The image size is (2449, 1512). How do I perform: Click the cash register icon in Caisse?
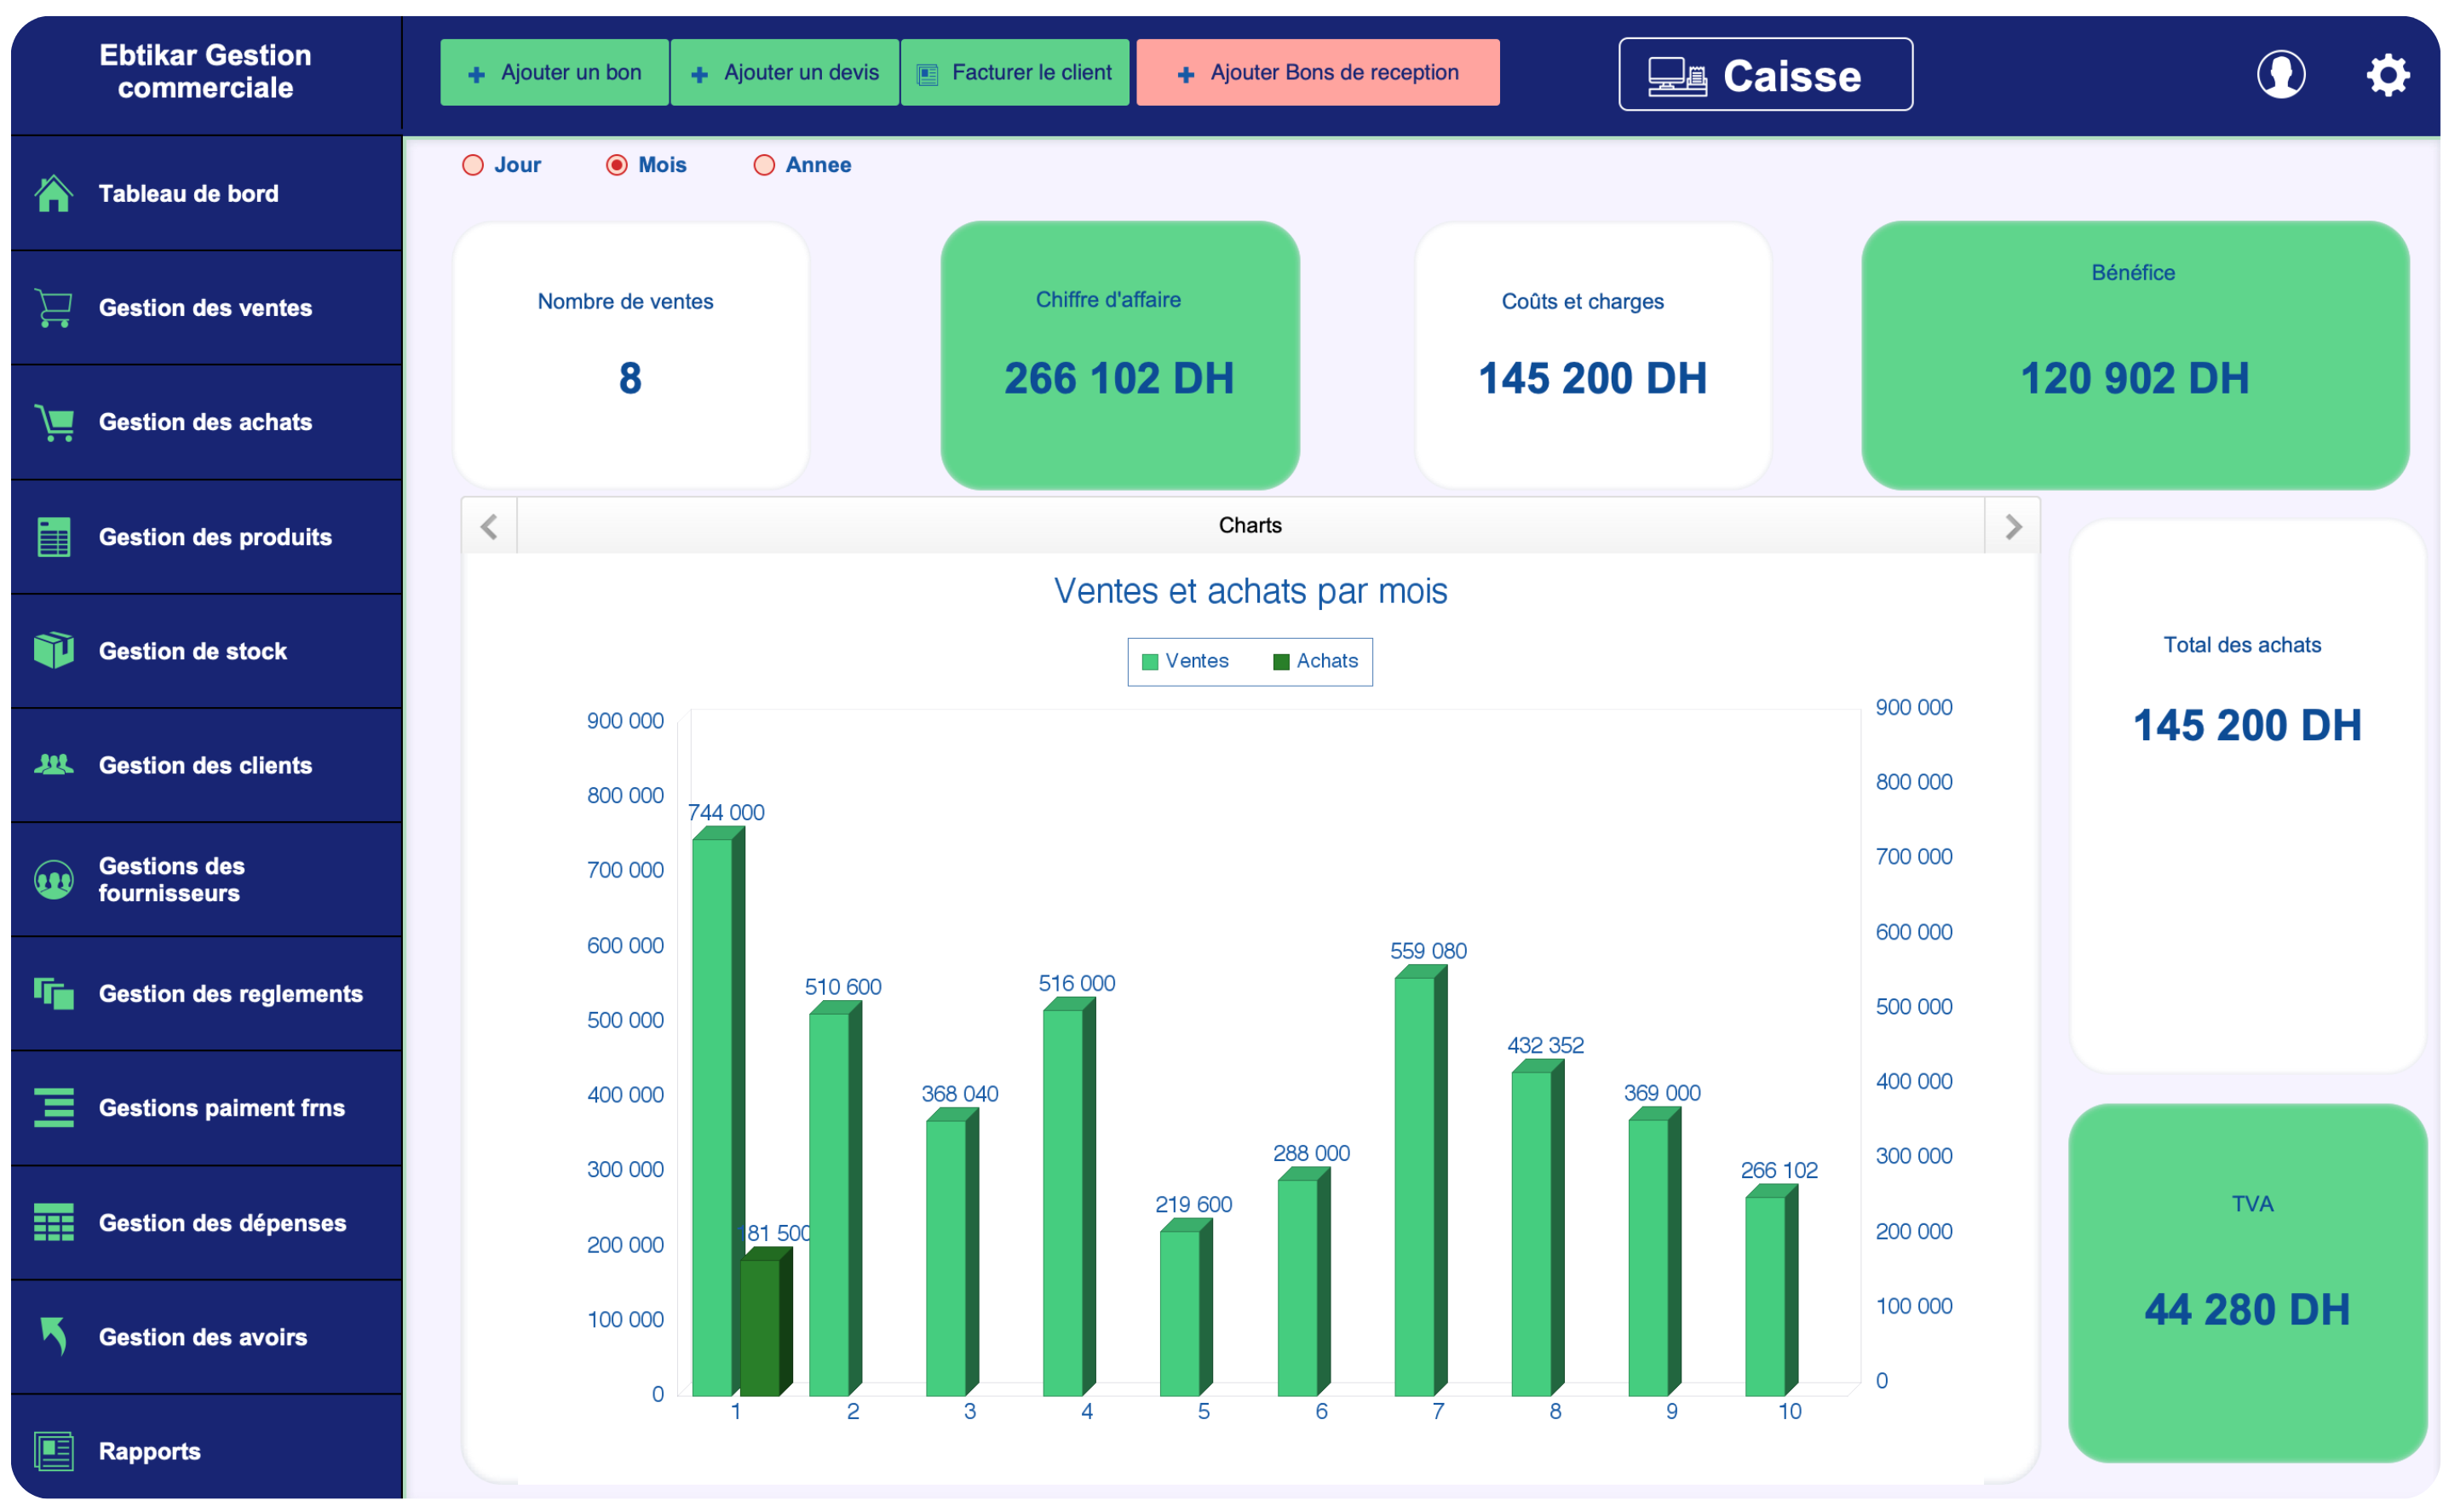pos(1677,76)
